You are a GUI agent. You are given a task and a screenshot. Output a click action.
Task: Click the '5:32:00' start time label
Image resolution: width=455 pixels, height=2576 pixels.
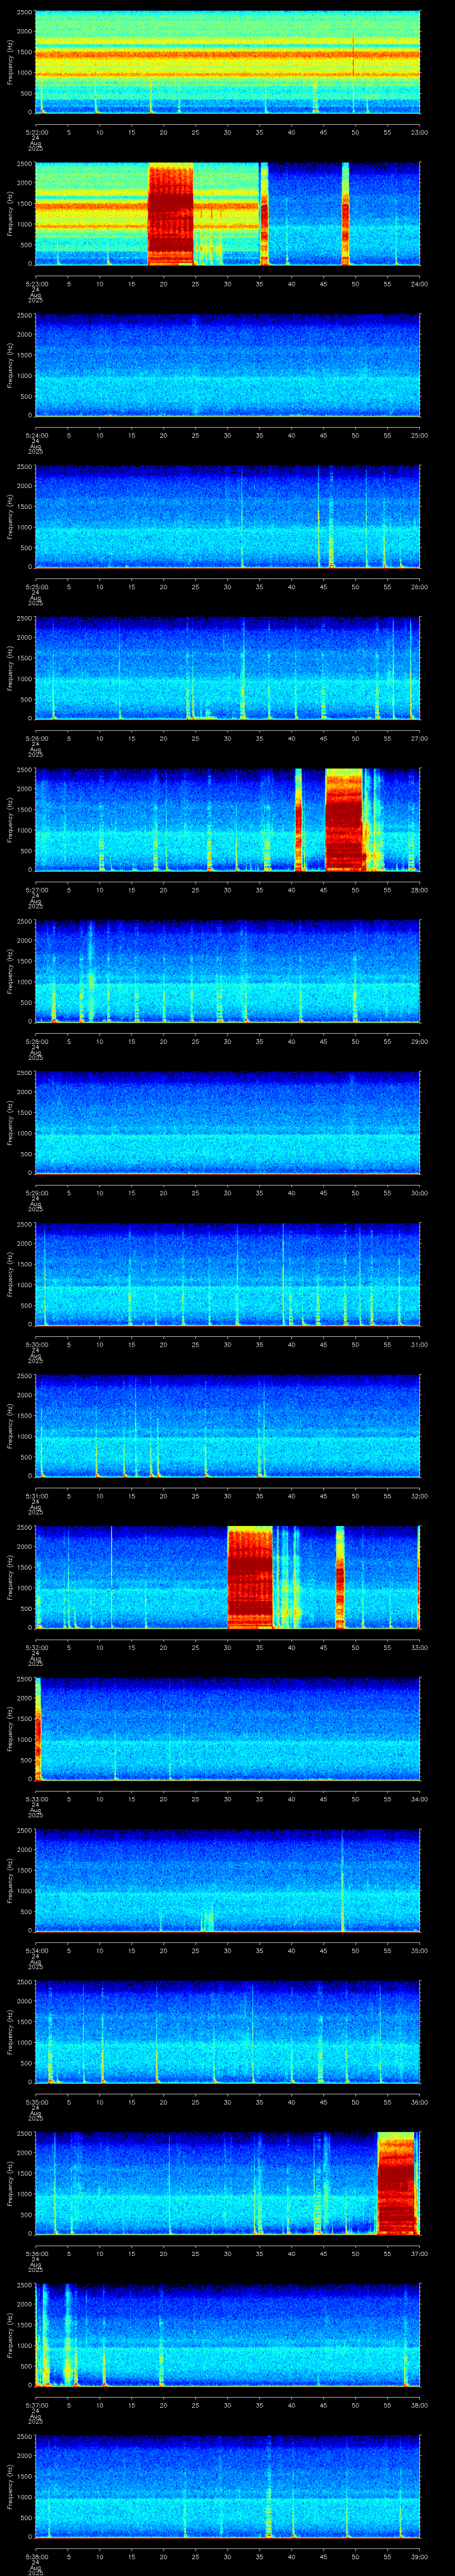(37, 1647)
